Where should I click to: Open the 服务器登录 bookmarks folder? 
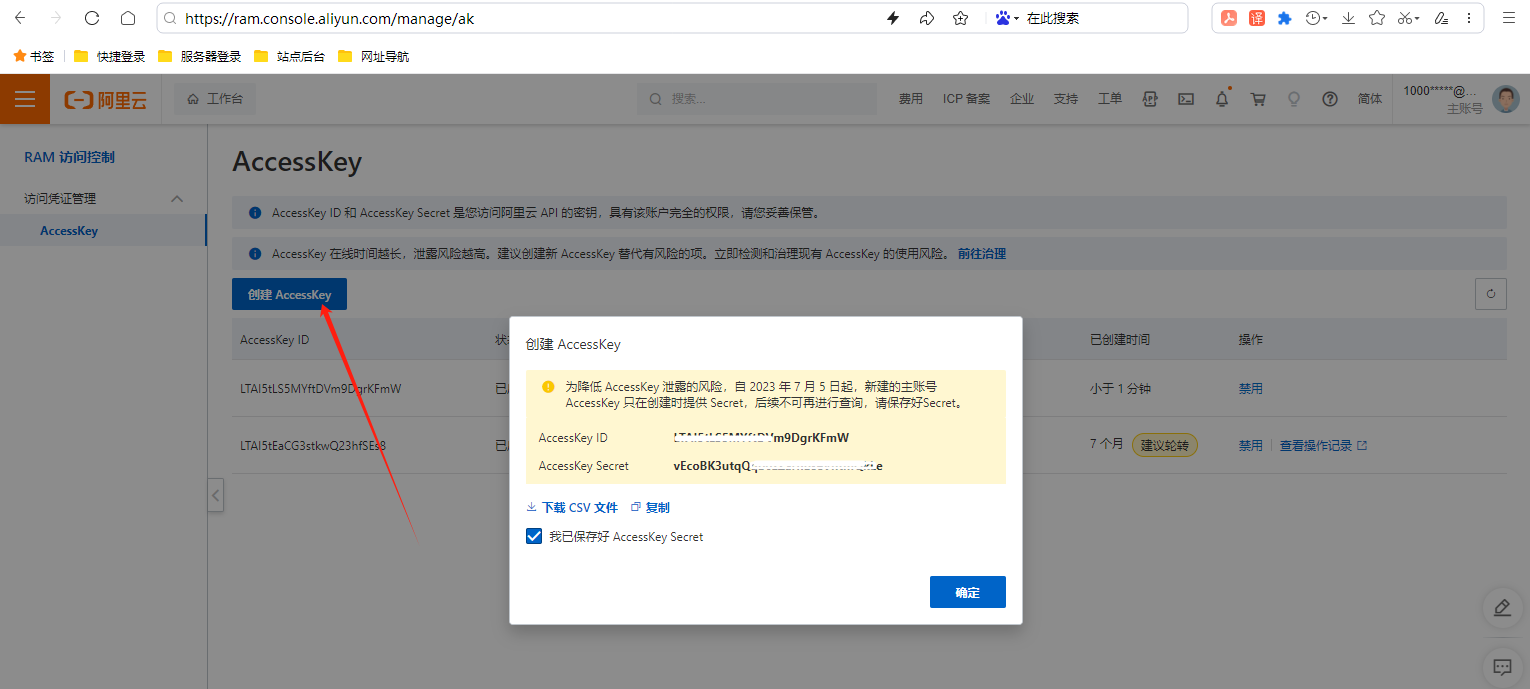click(199, 56)
